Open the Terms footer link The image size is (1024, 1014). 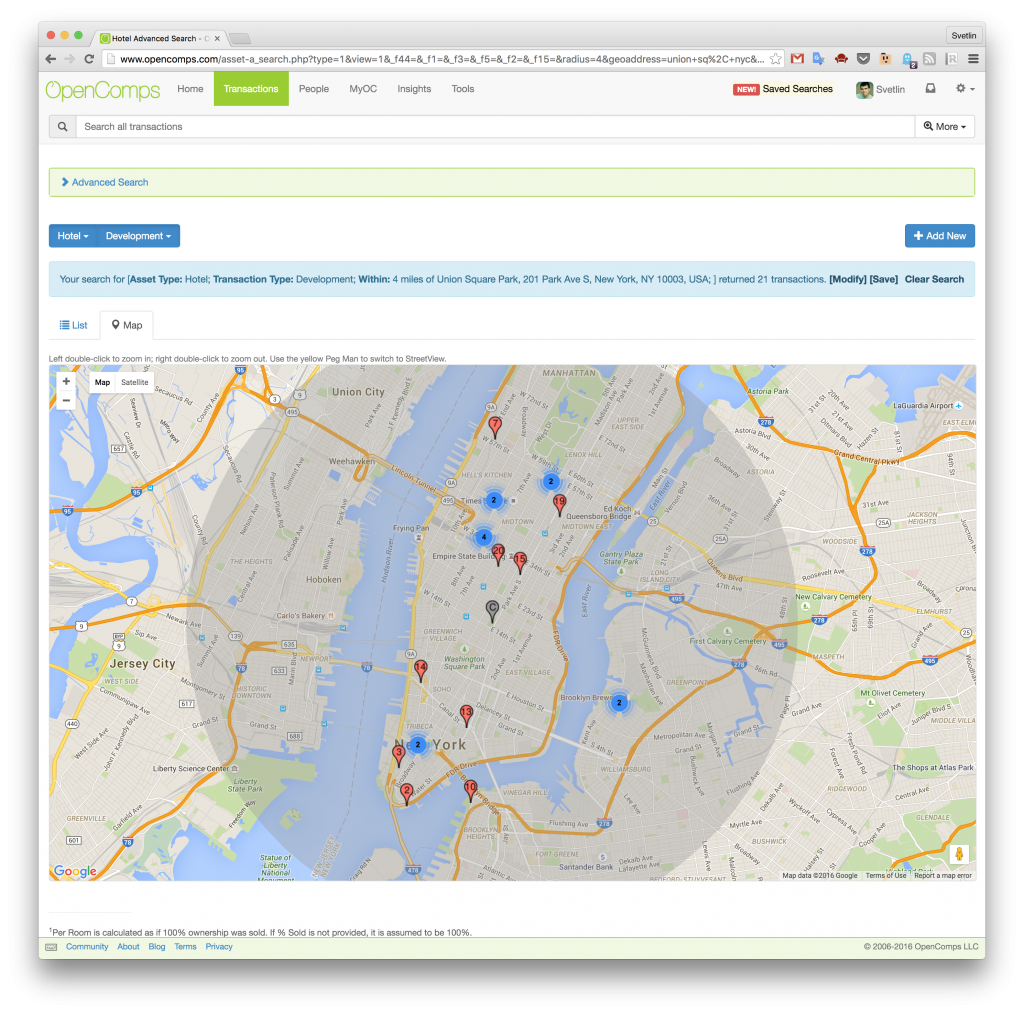pos(185,947)
